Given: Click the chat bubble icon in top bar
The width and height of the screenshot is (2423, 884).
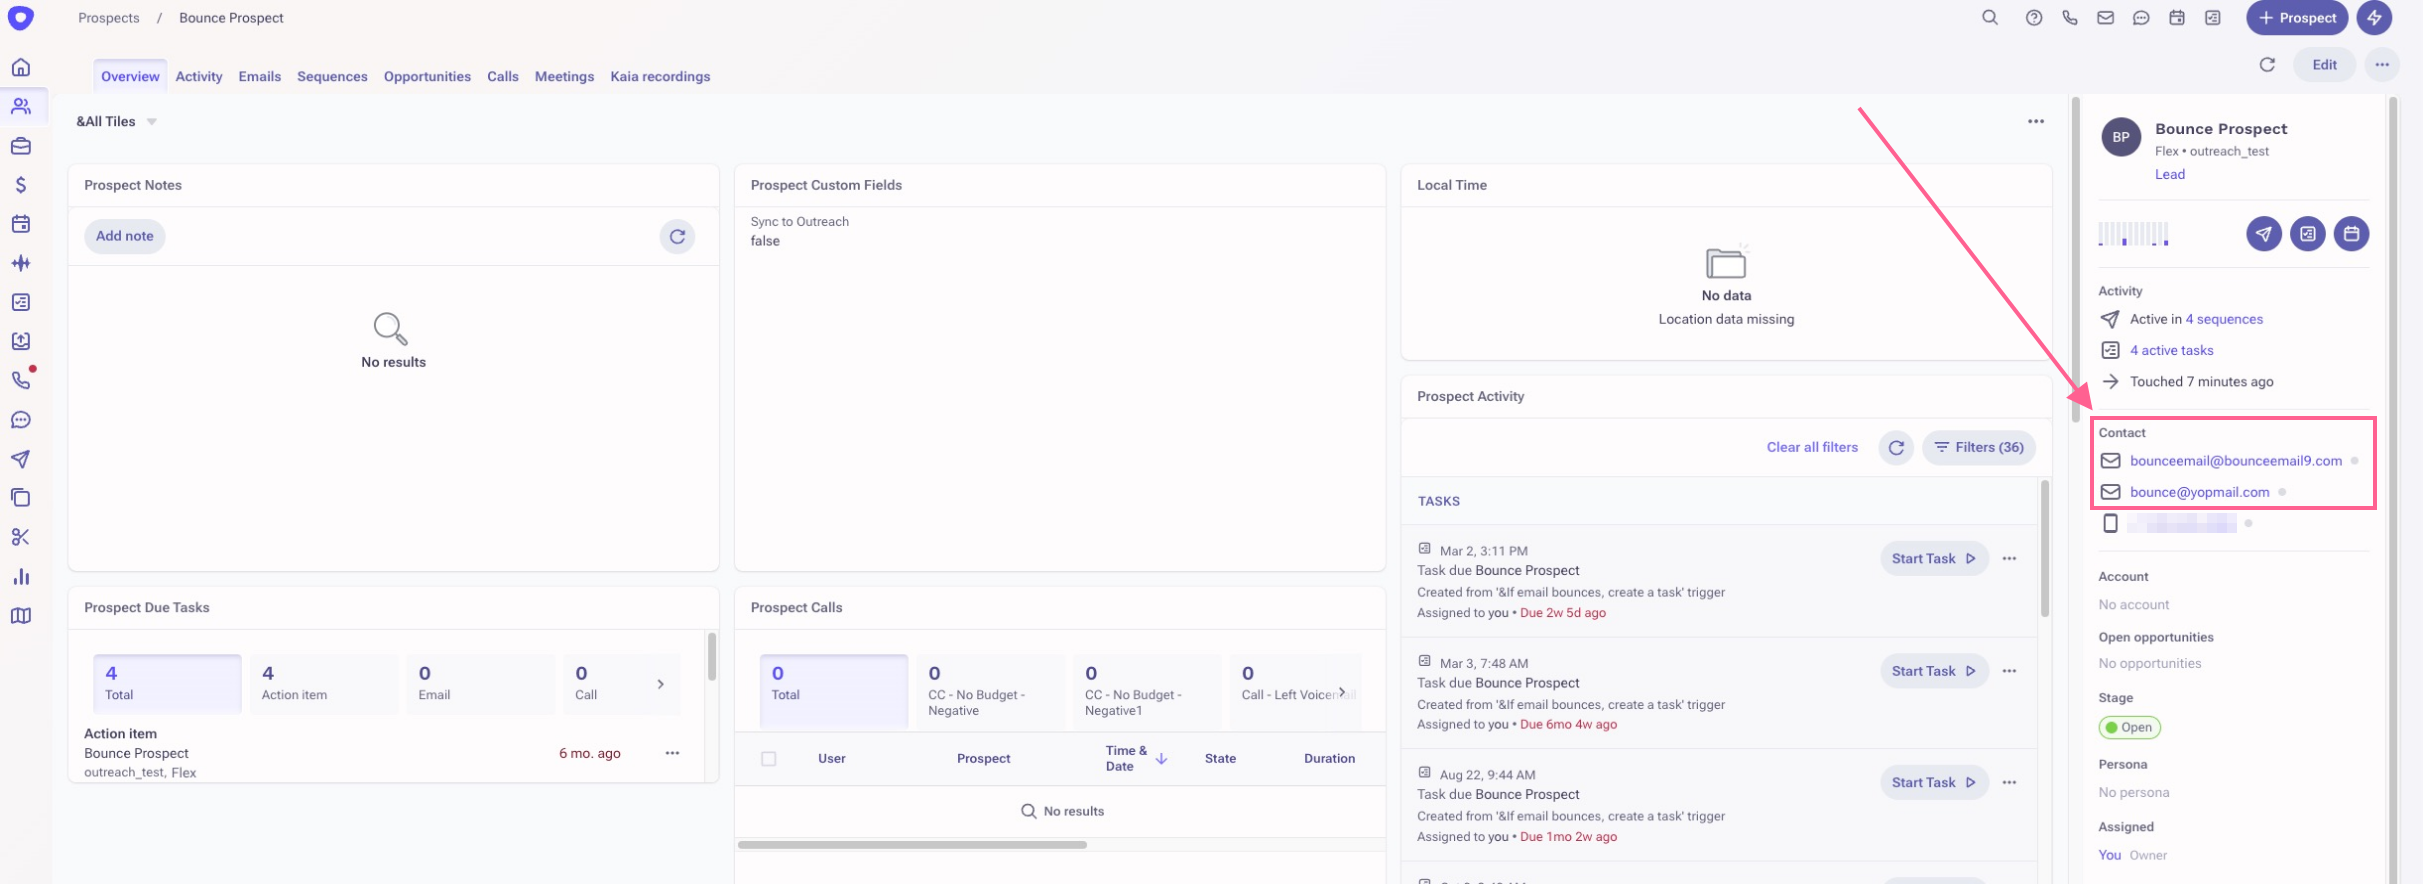Looking at the screenshot, I should click(x=2141, y=18).
